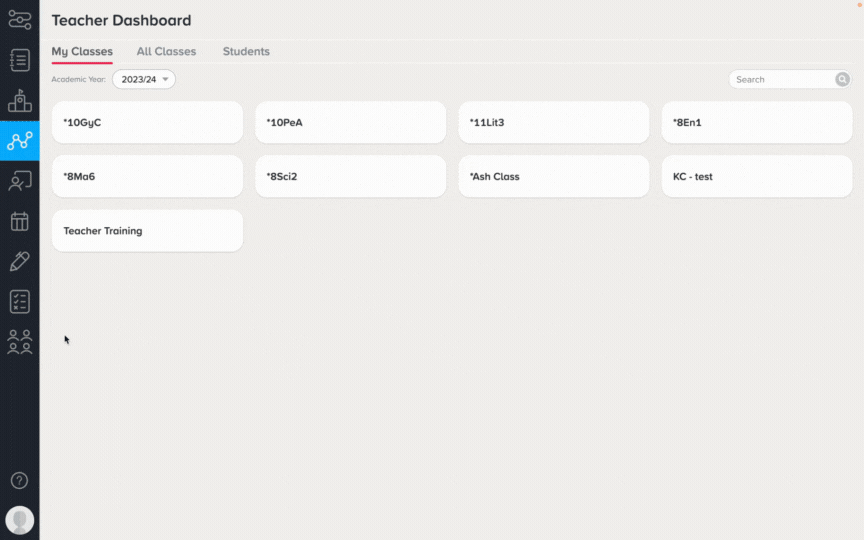Open the user profile avatar

click(20, 520)
